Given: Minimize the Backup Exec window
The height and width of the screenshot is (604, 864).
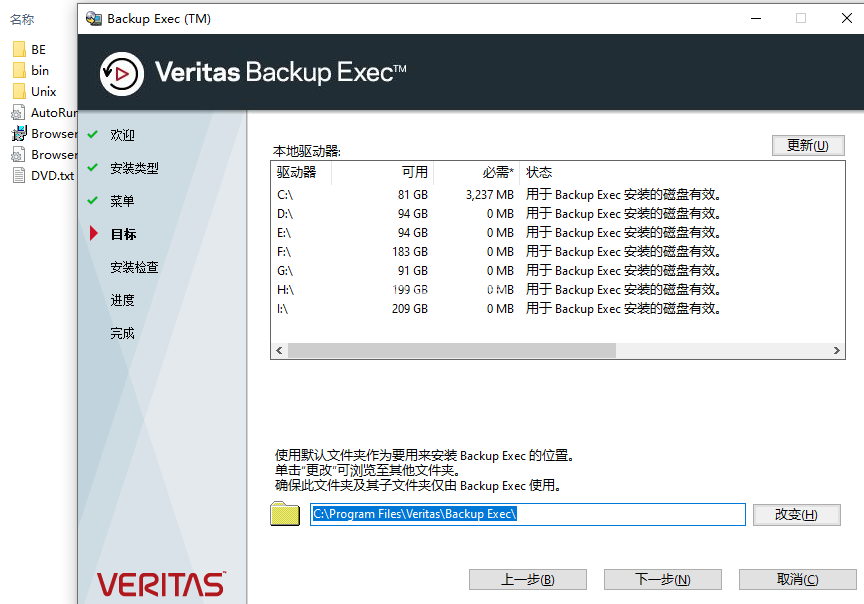Looking at the screenshot, I should coord(756,18).
